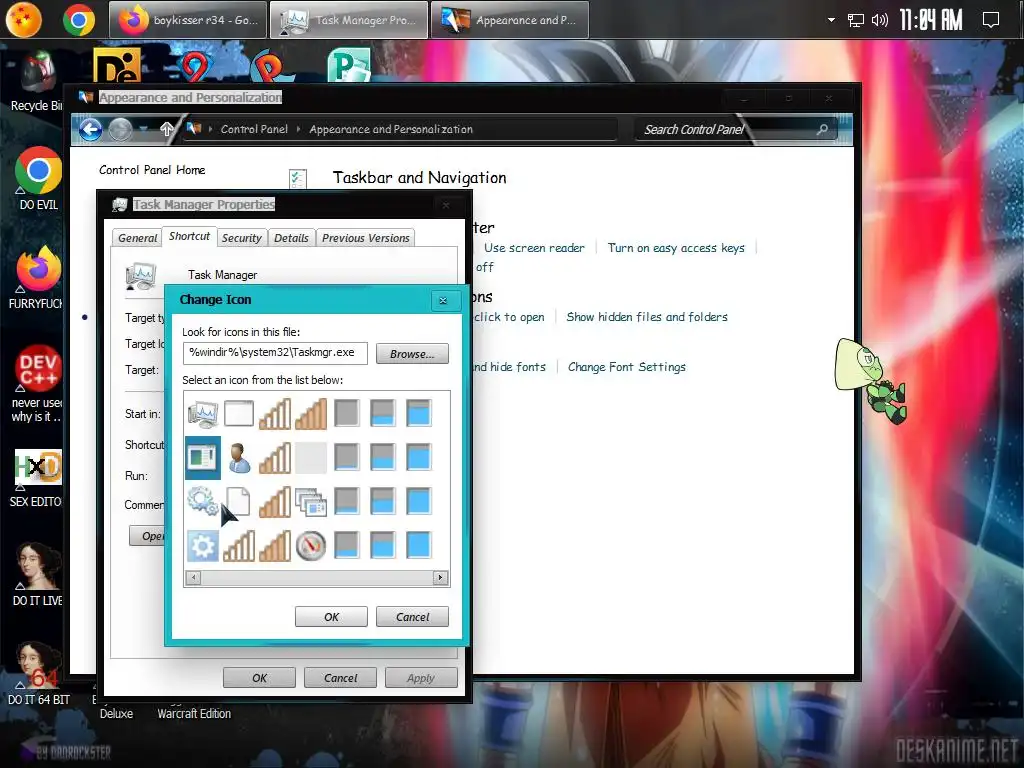Image resolution: width=1024 pixels, height=768 pixels.
Task: Go back in Control Panel window
Action: point(91,129)
